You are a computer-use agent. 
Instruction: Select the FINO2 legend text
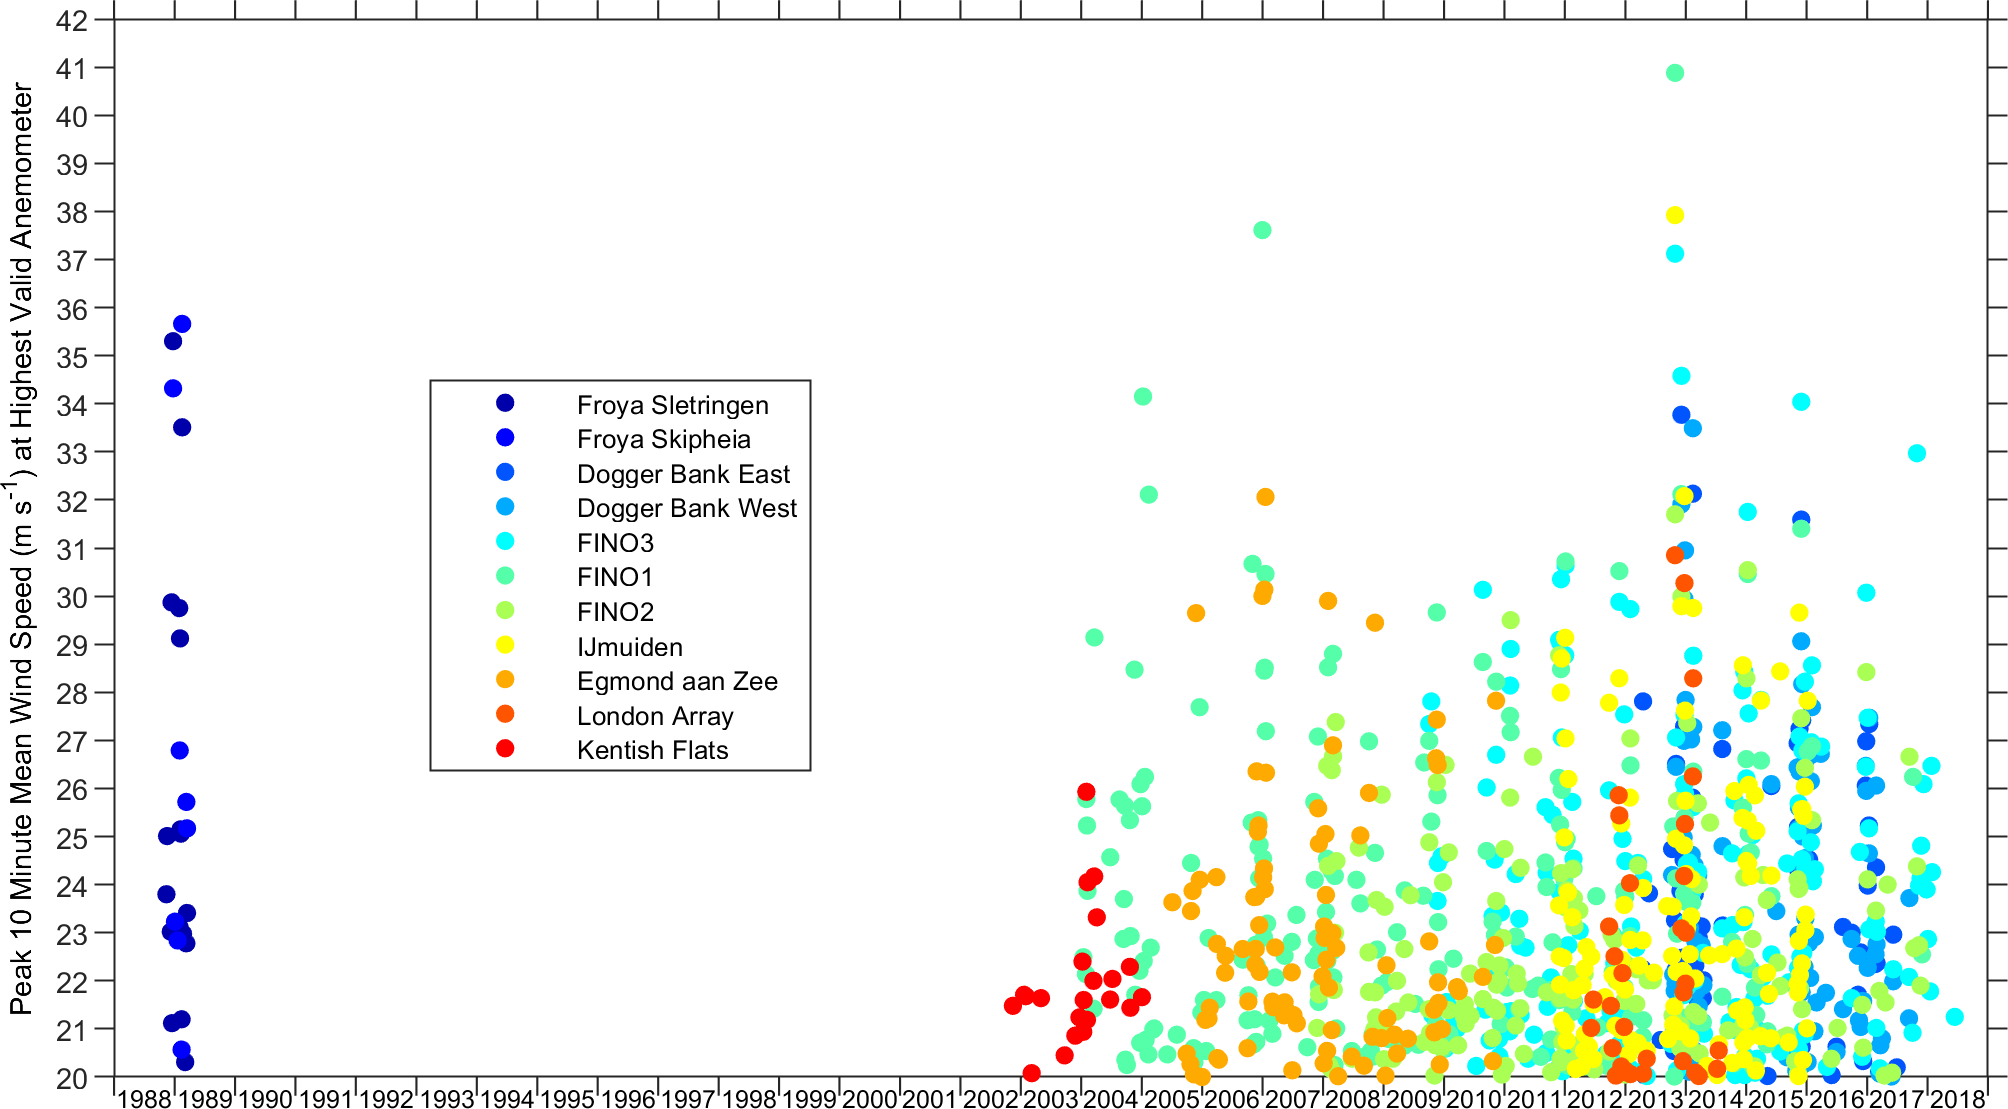(x=614, y=612)
